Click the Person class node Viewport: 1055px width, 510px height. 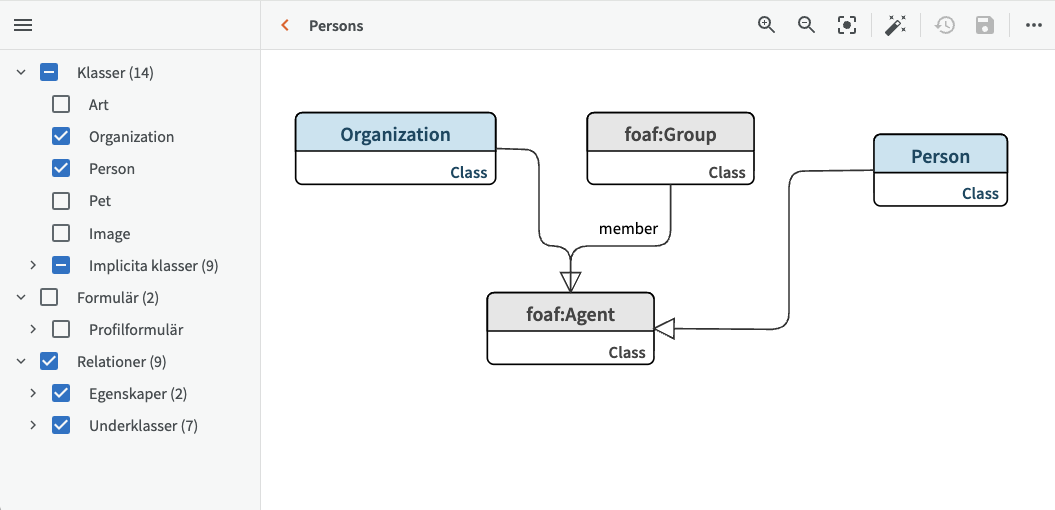[x=940, y=157]
